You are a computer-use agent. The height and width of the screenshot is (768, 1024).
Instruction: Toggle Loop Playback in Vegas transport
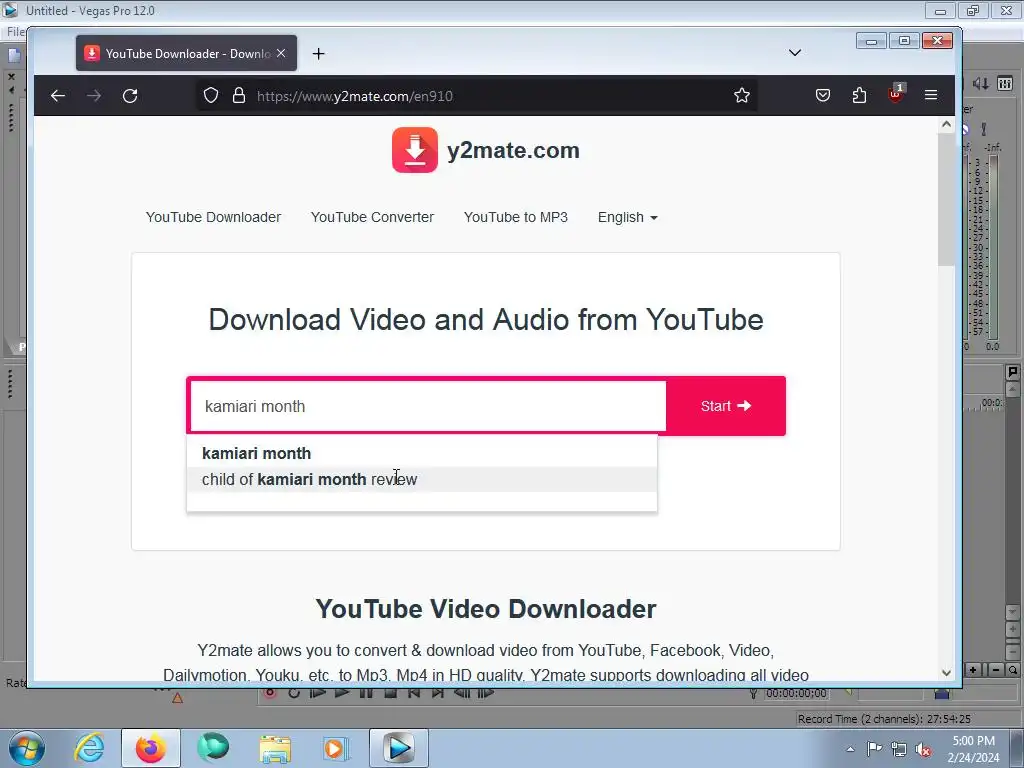pyautogui.click(x=294, y=693)
